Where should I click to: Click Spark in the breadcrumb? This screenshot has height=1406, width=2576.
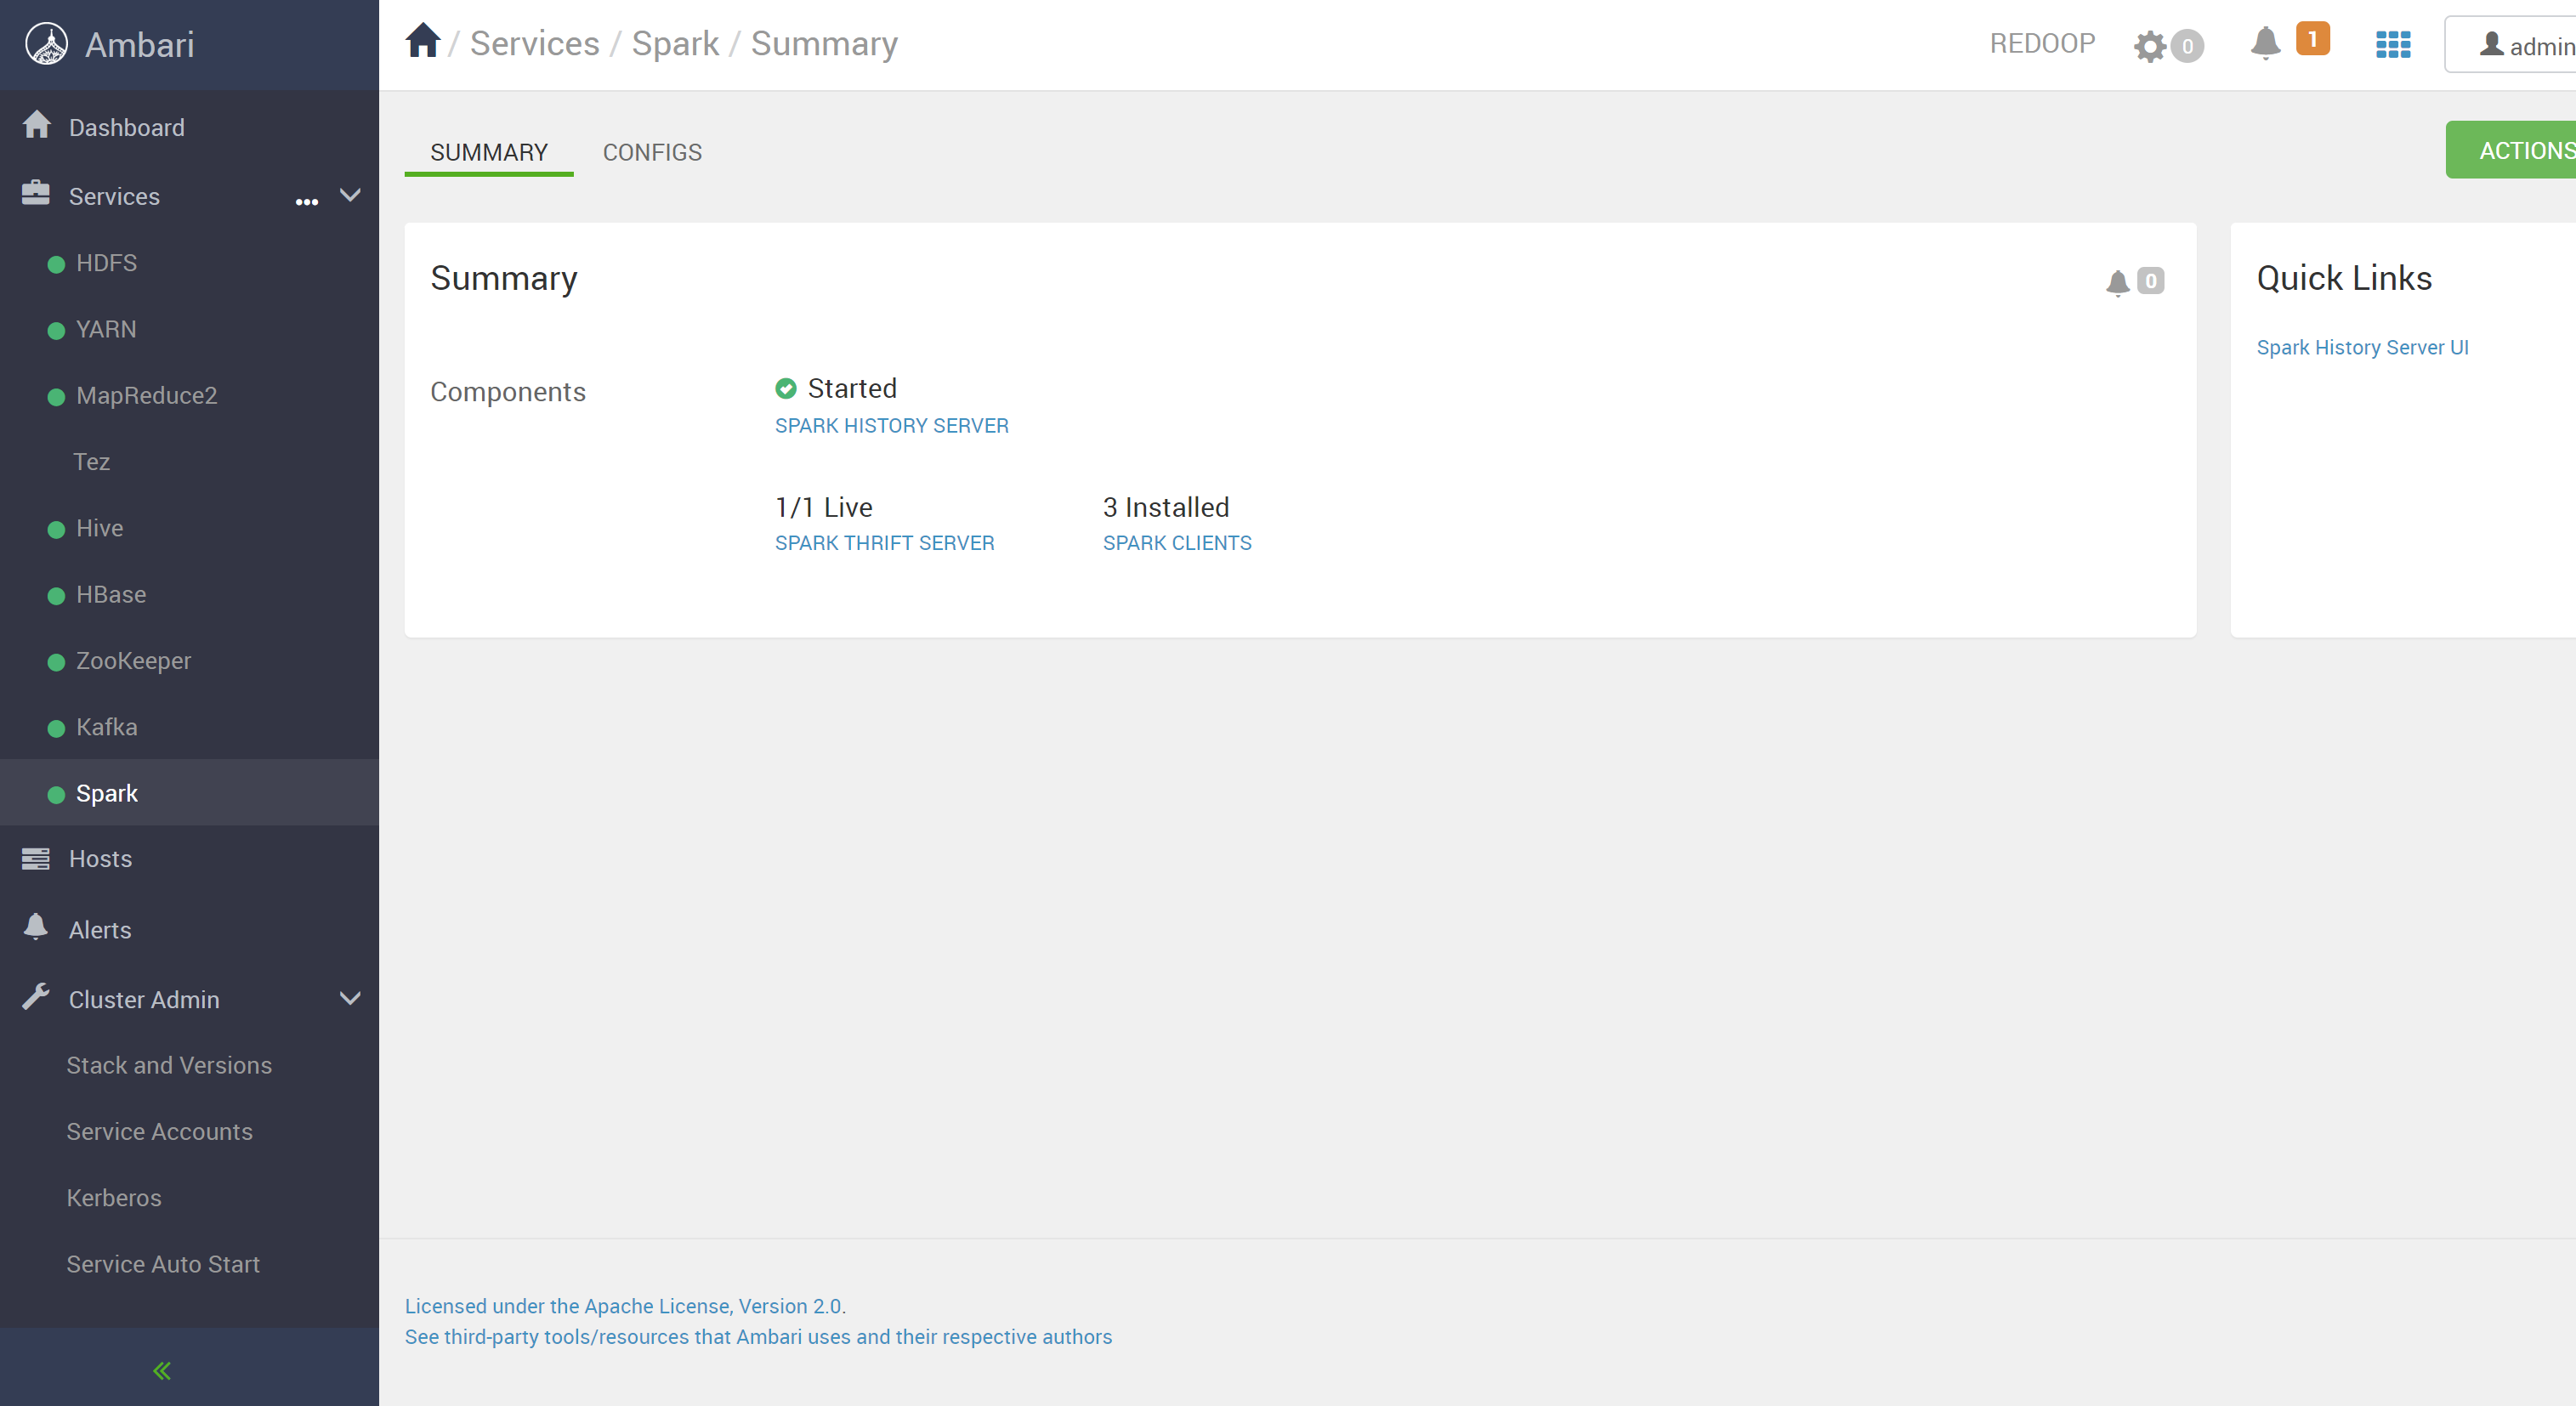pos(675,43)
